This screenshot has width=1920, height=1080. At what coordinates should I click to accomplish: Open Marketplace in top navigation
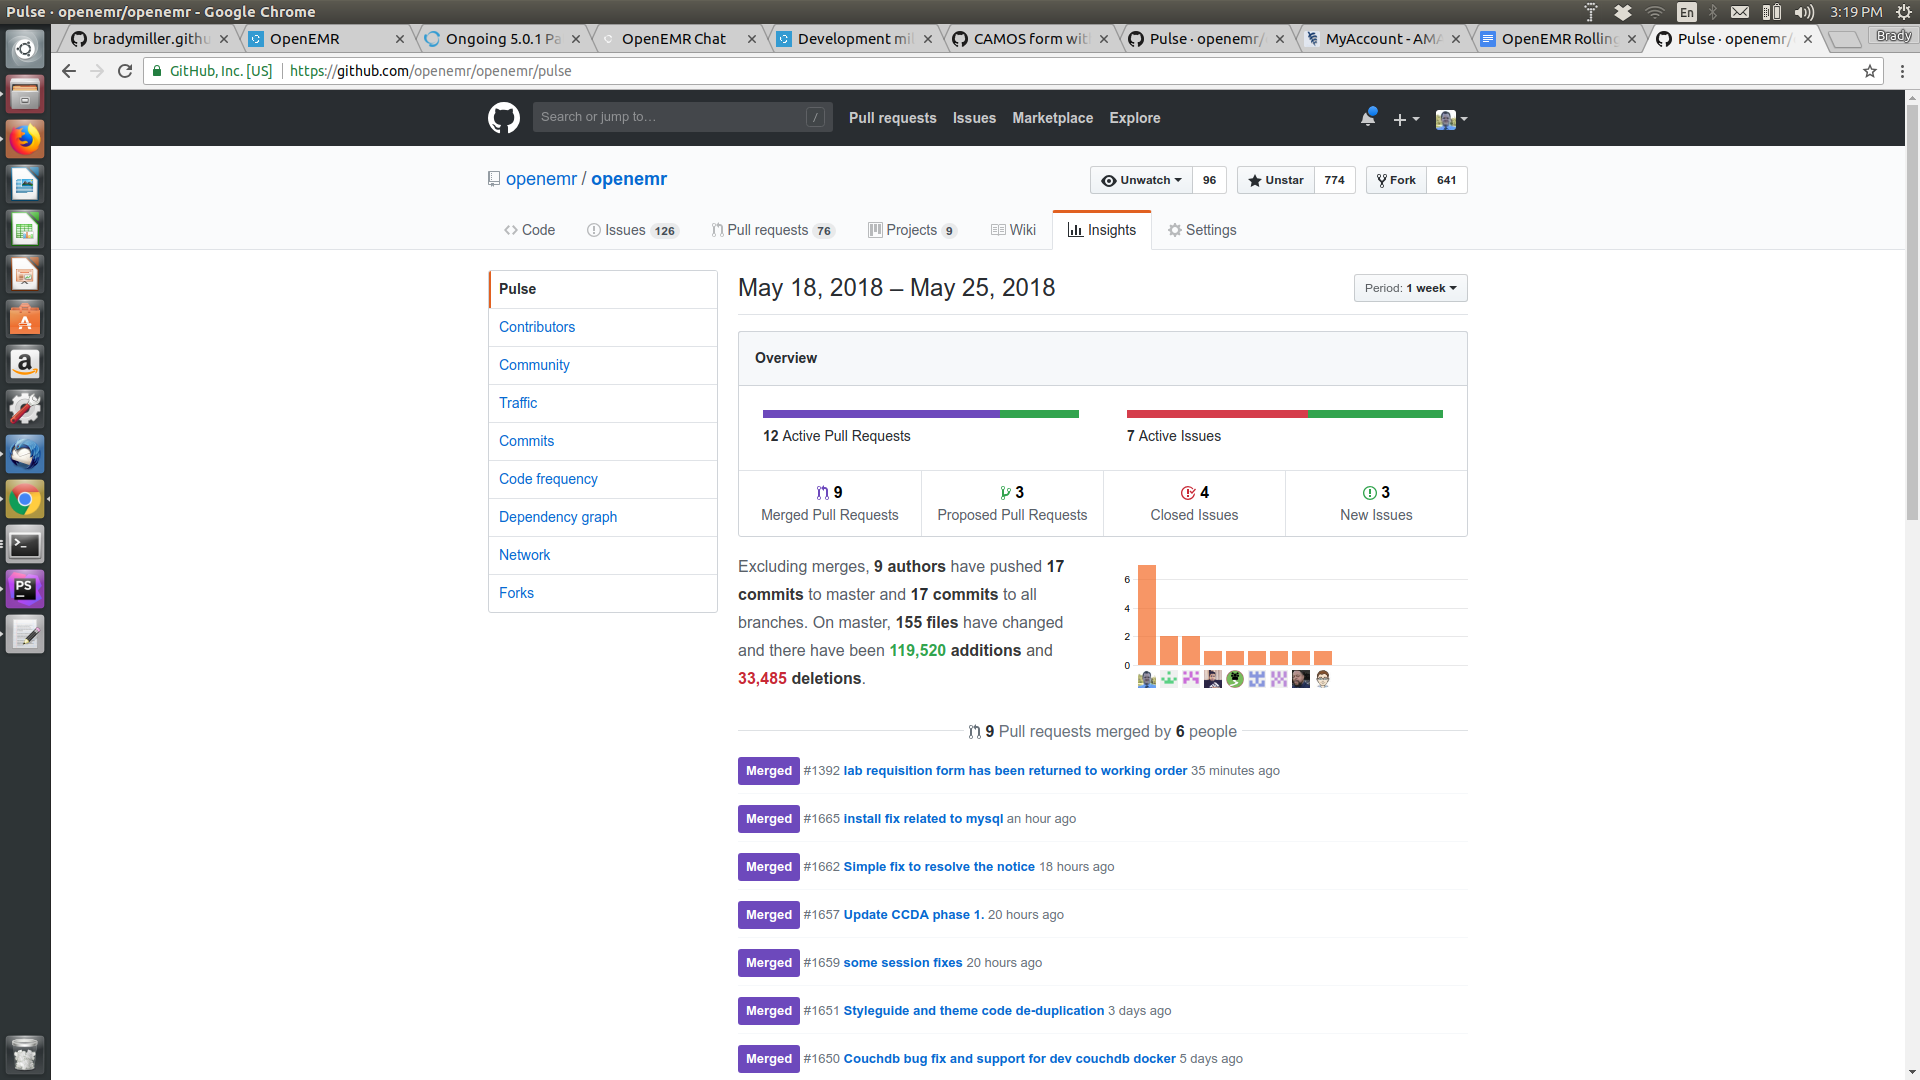pos(1052,118)
